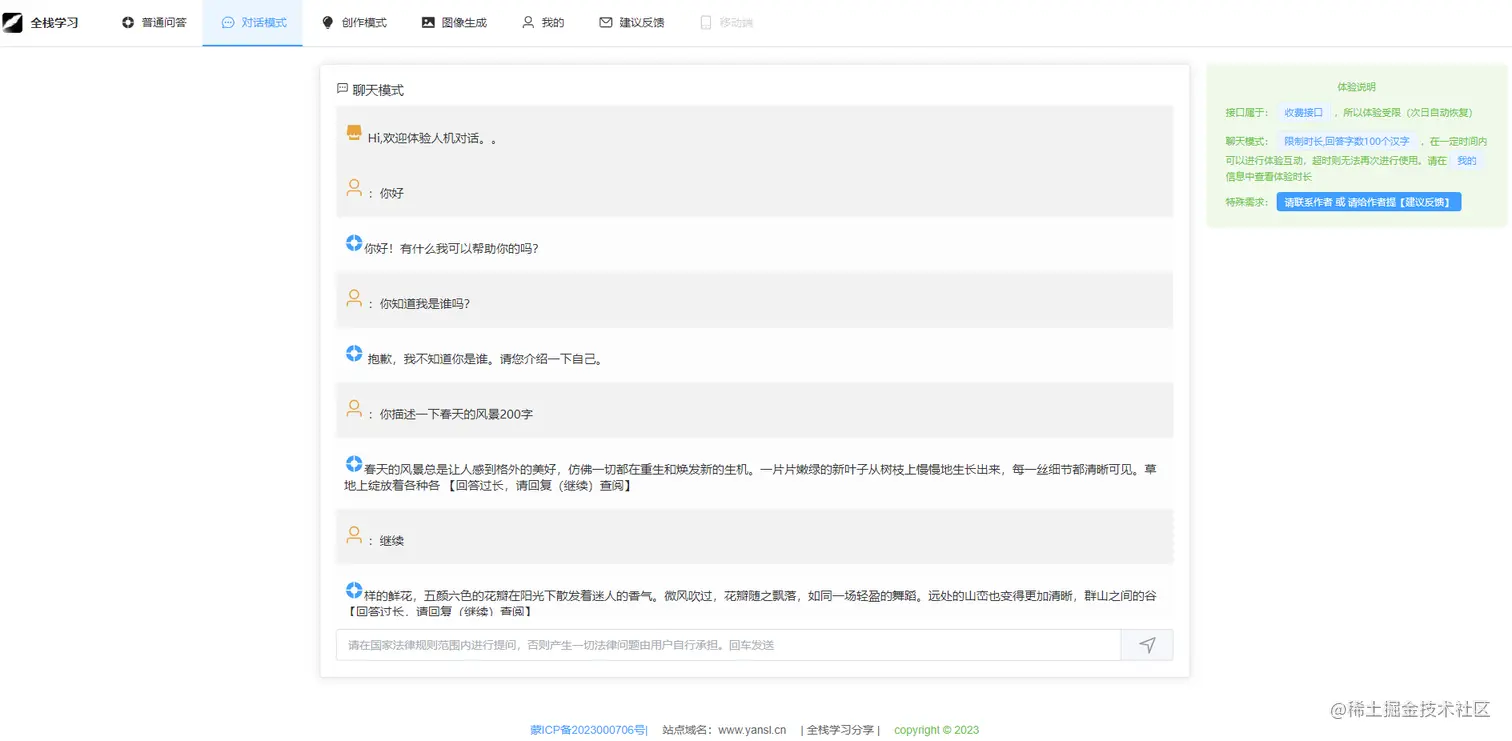Click the 接口属于： label
1512x741 pixels.
click(1247, 113)
